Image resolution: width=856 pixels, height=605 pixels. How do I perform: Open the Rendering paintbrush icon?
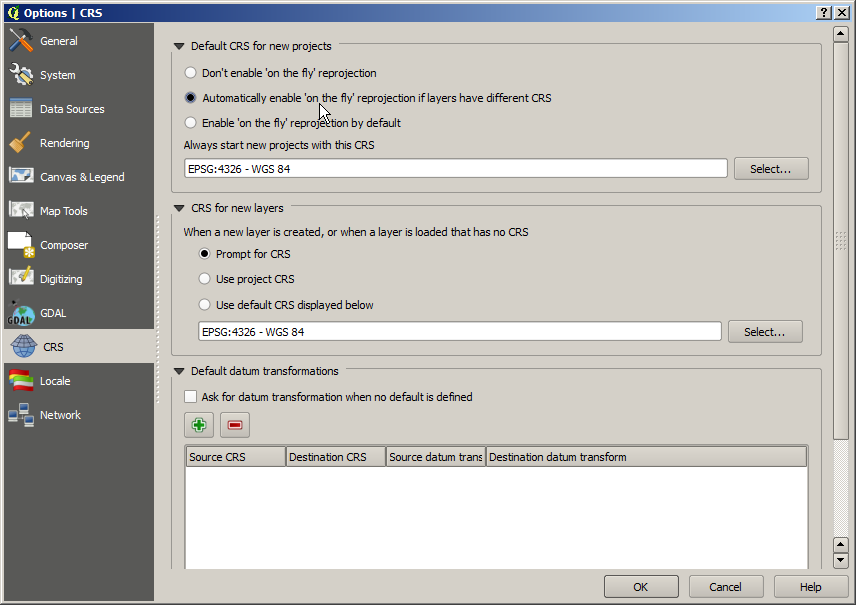pos(22,142)
